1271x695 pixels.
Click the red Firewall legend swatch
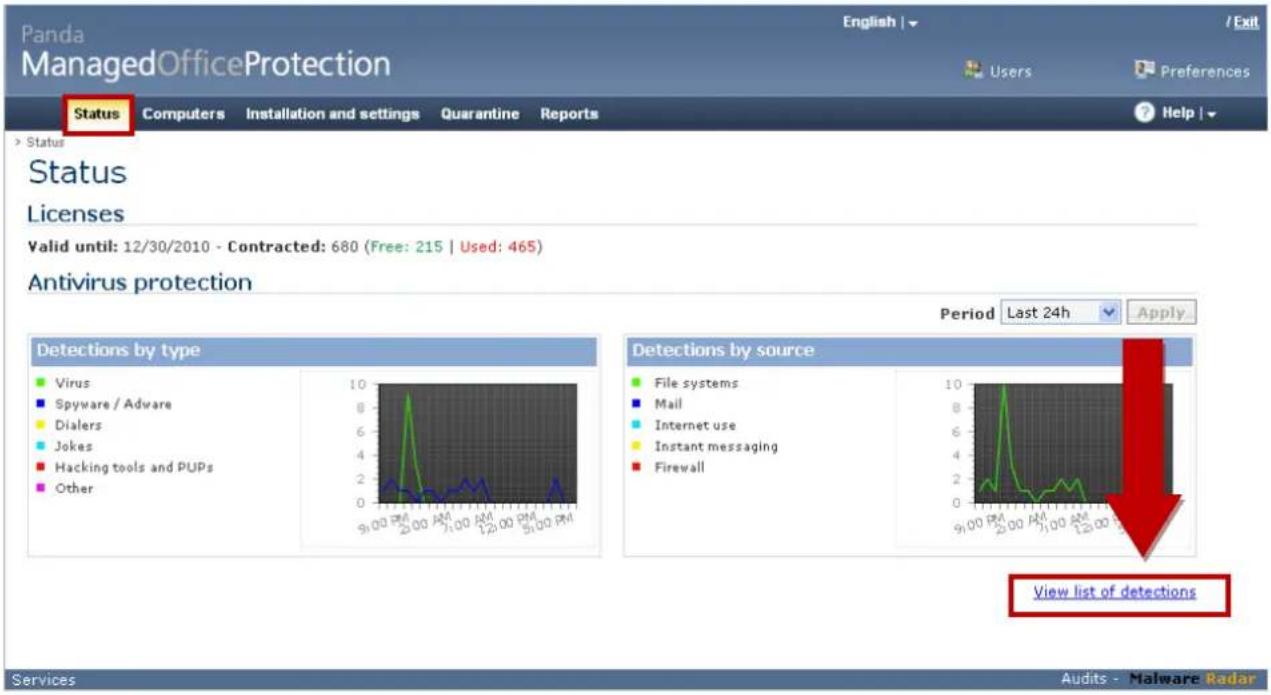[637, 467]
